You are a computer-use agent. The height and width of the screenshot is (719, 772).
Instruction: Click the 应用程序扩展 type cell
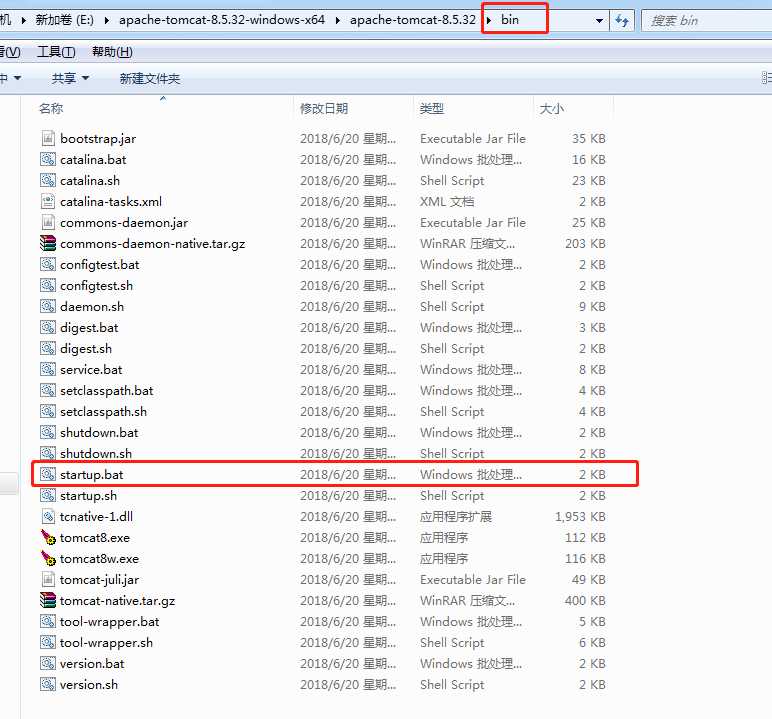[x=456, y=517]
